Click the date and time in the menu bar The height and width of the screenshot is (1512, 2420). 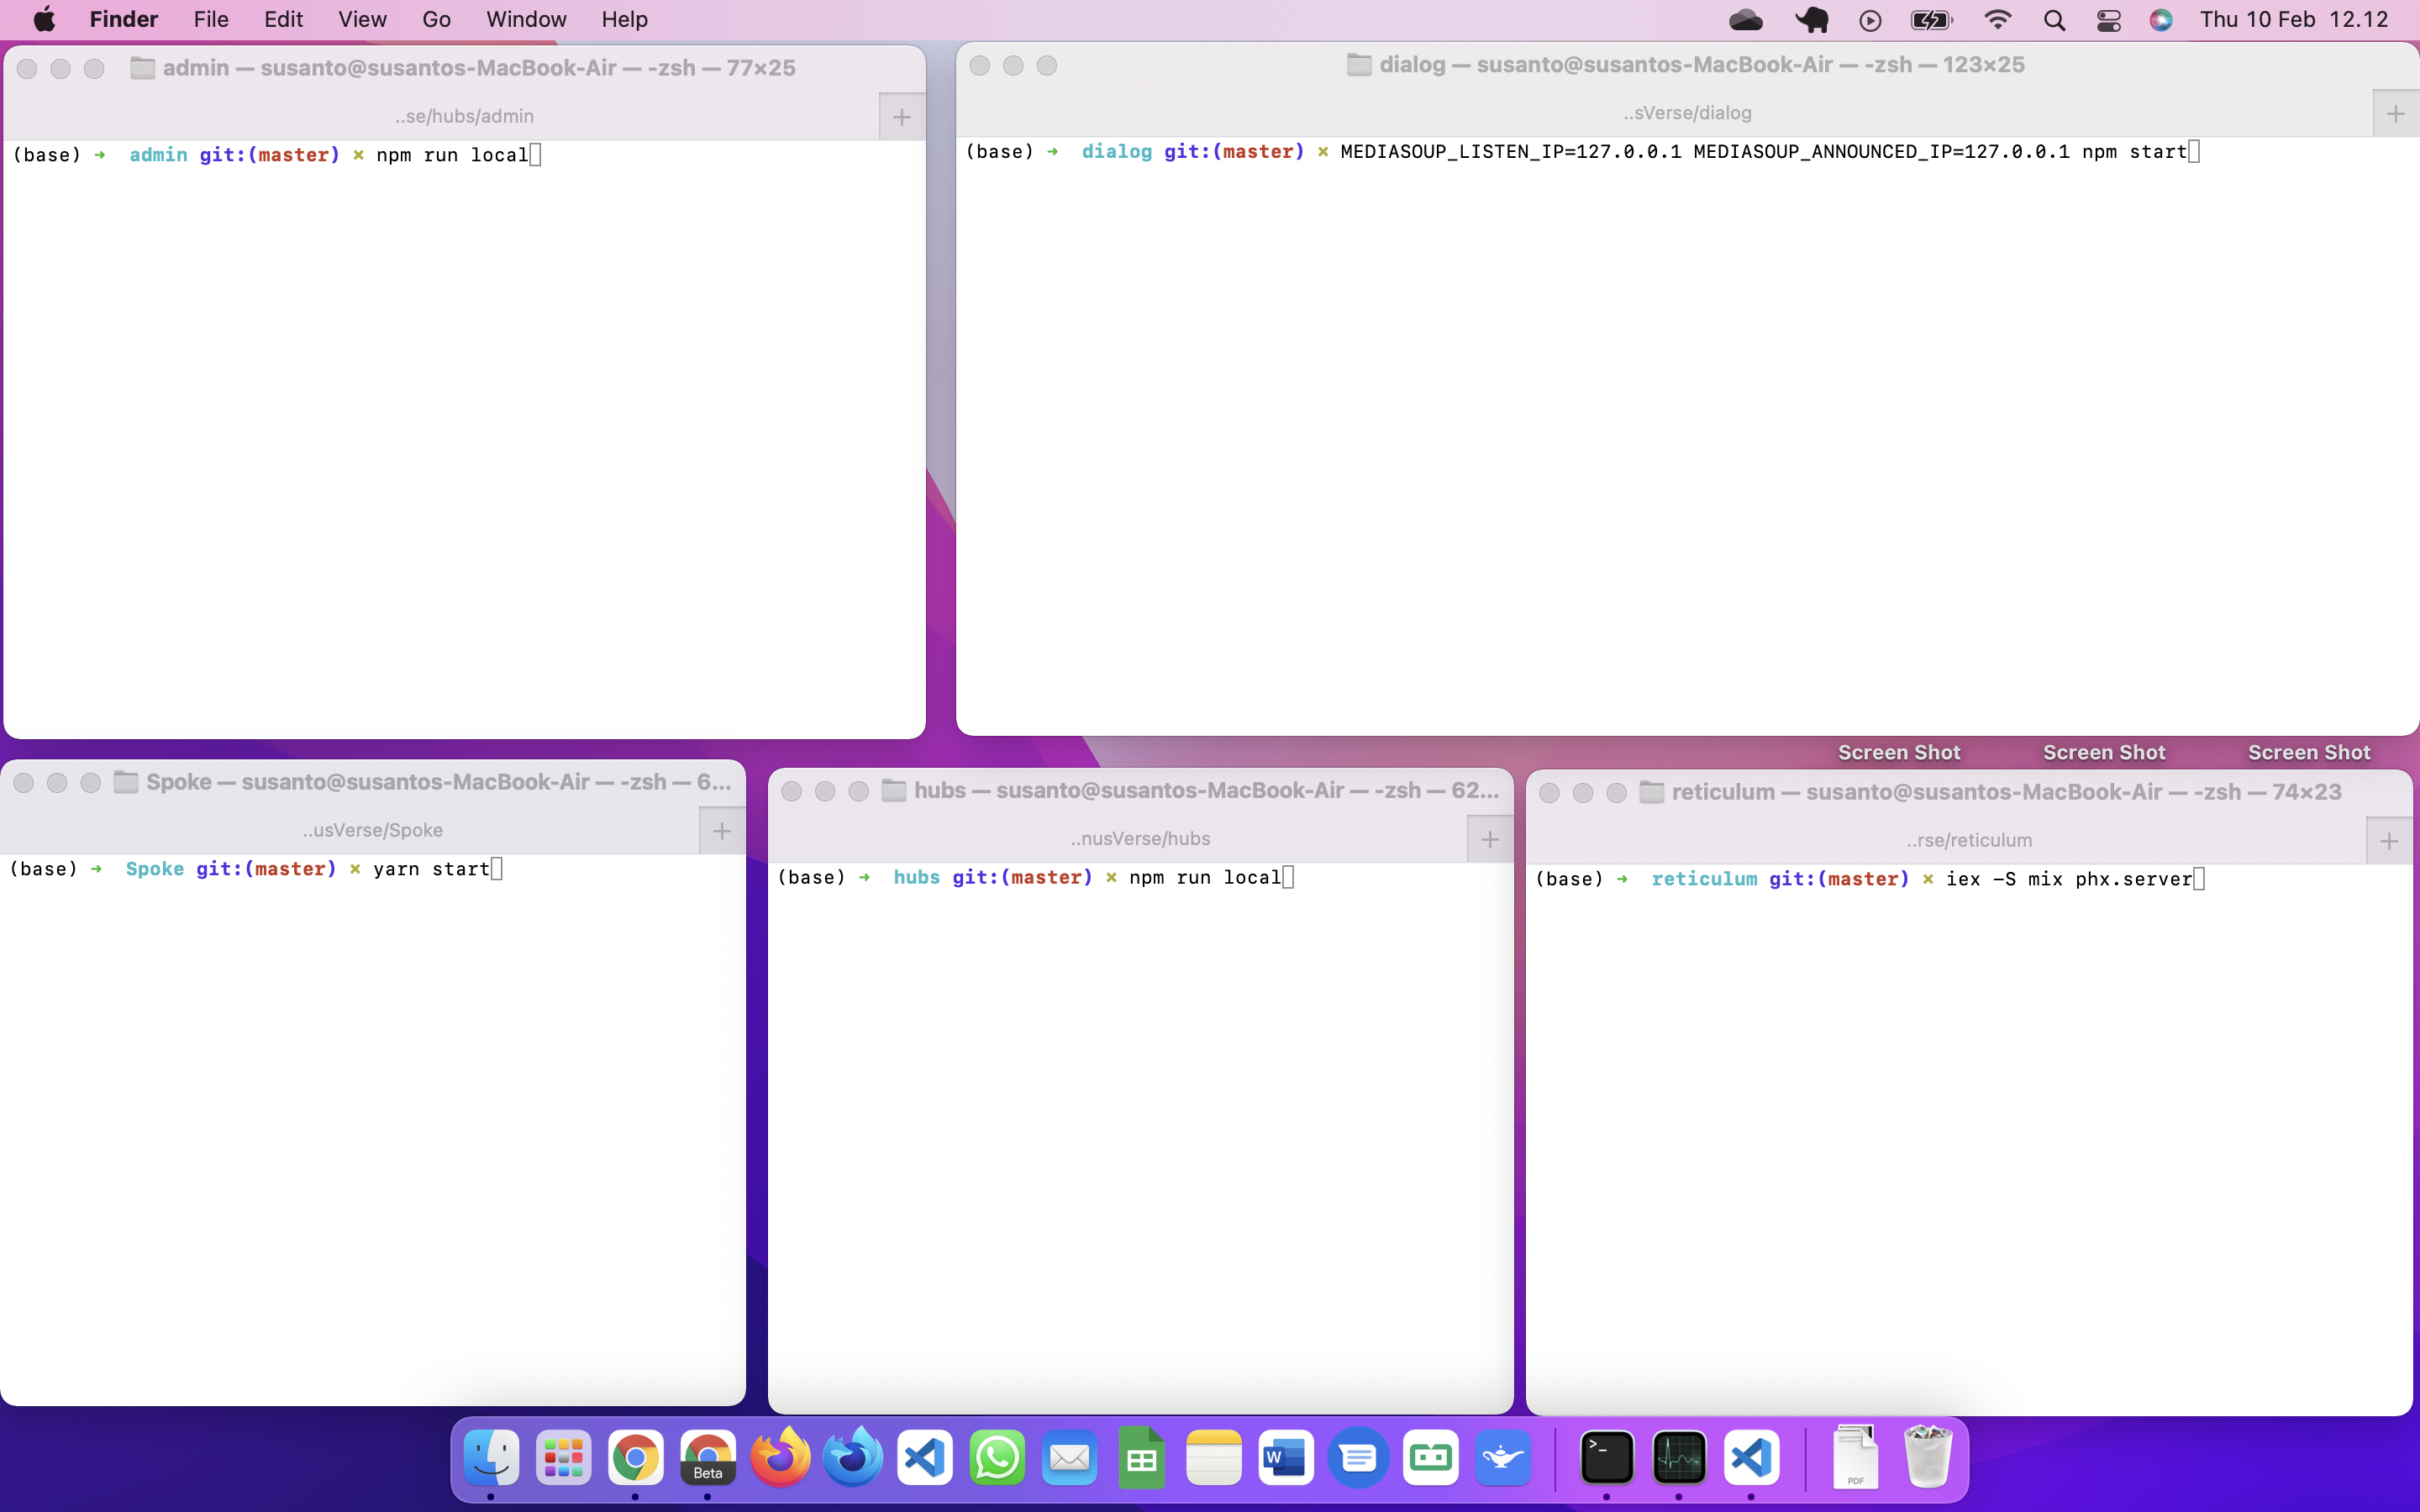coord(2293,19)
